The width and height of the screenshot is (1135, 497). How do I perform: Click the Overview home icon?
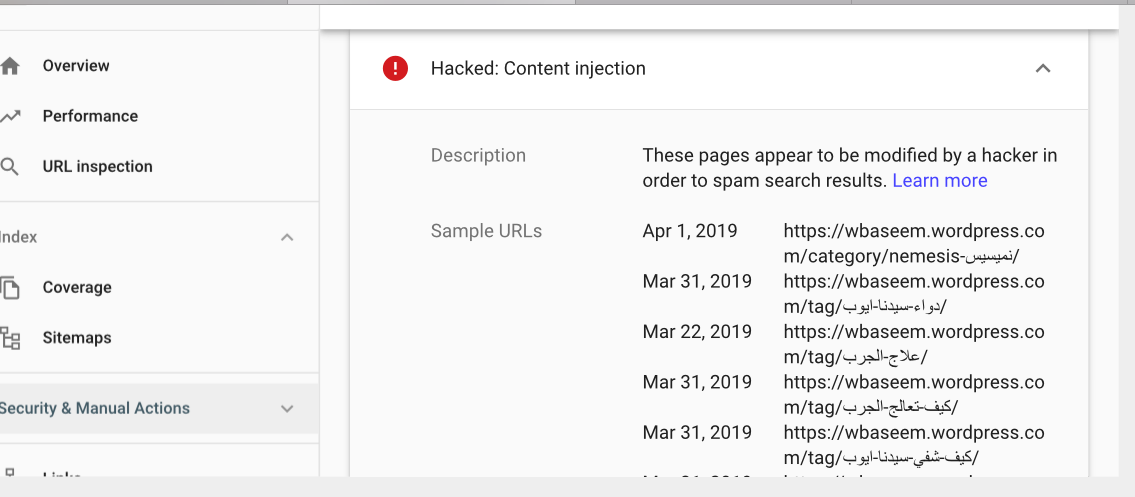(x=10, y=66)
